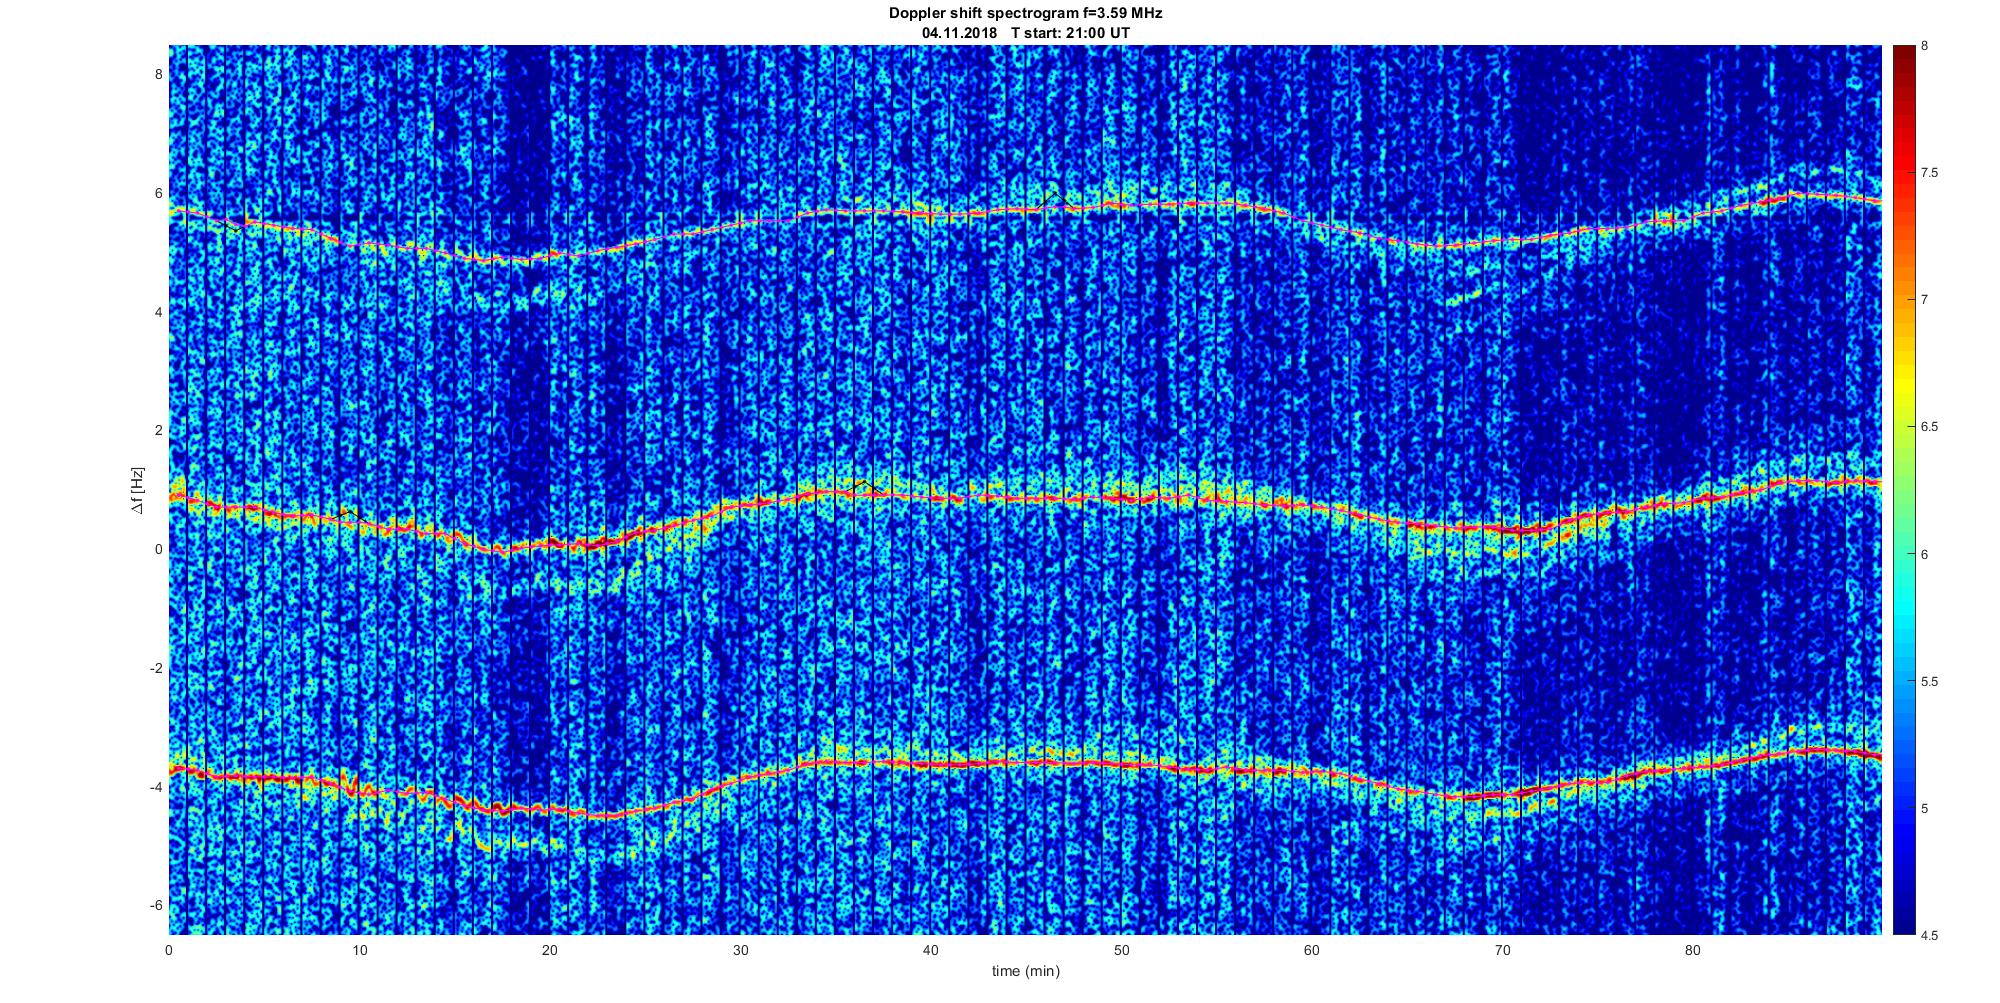Click the 'T start: 21:00 UT' text

tap(1070, 32)
